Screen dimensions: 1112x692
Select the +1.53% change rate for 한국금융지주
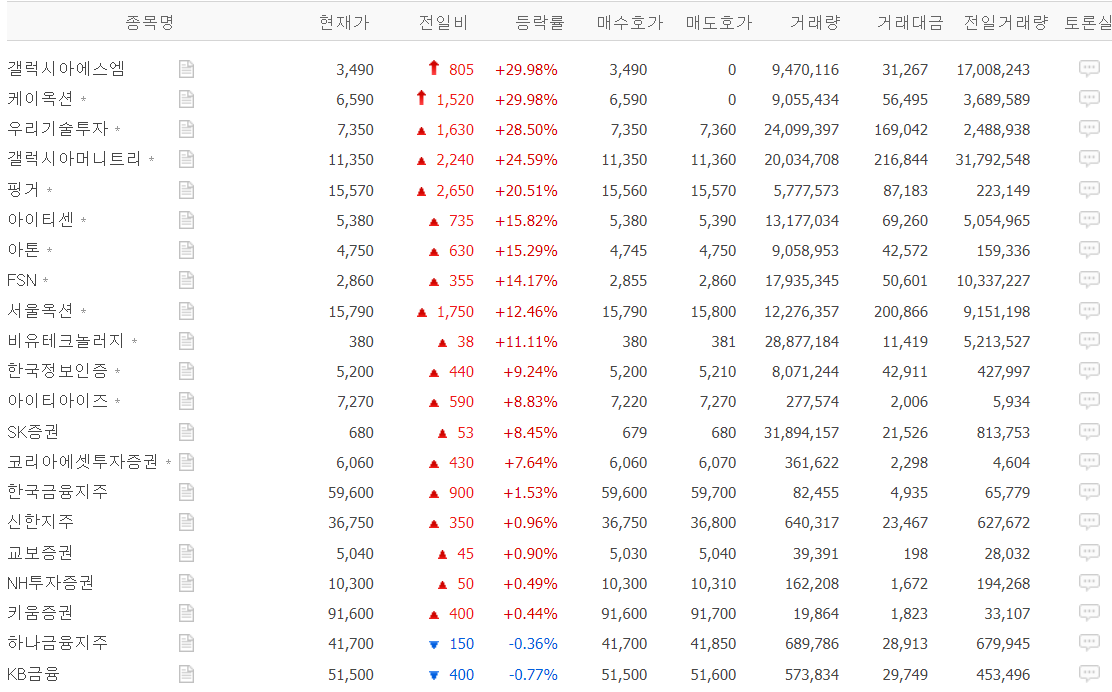(x=530, y=493)
